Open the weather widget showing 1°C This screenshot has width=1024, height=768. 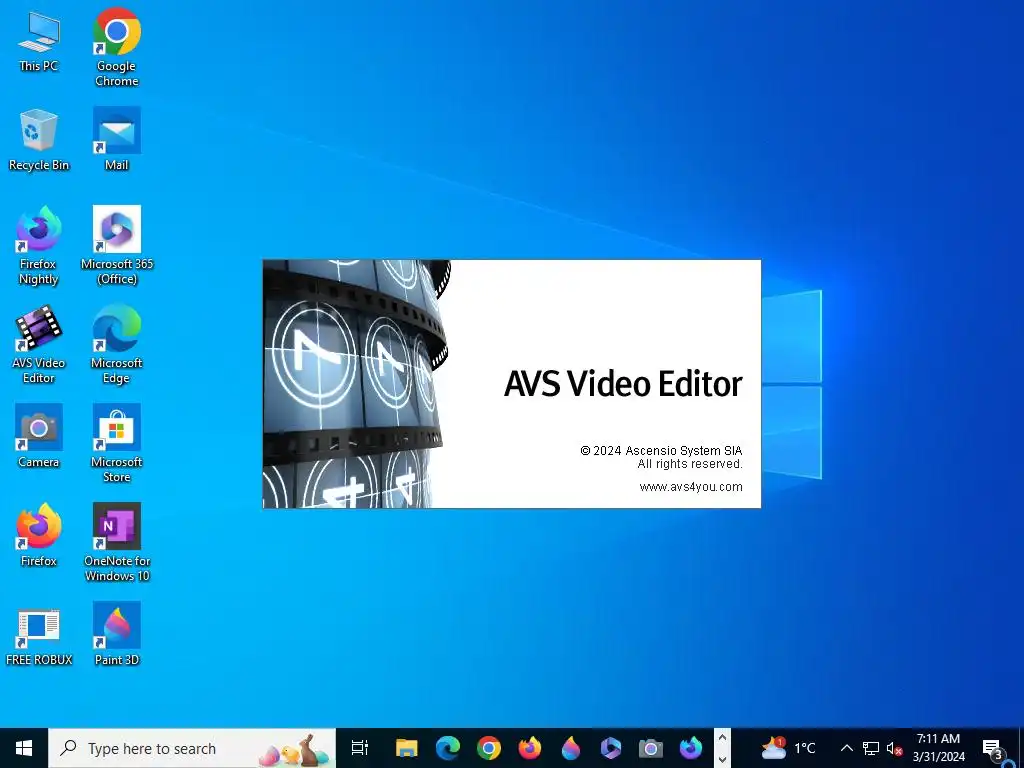788,748
